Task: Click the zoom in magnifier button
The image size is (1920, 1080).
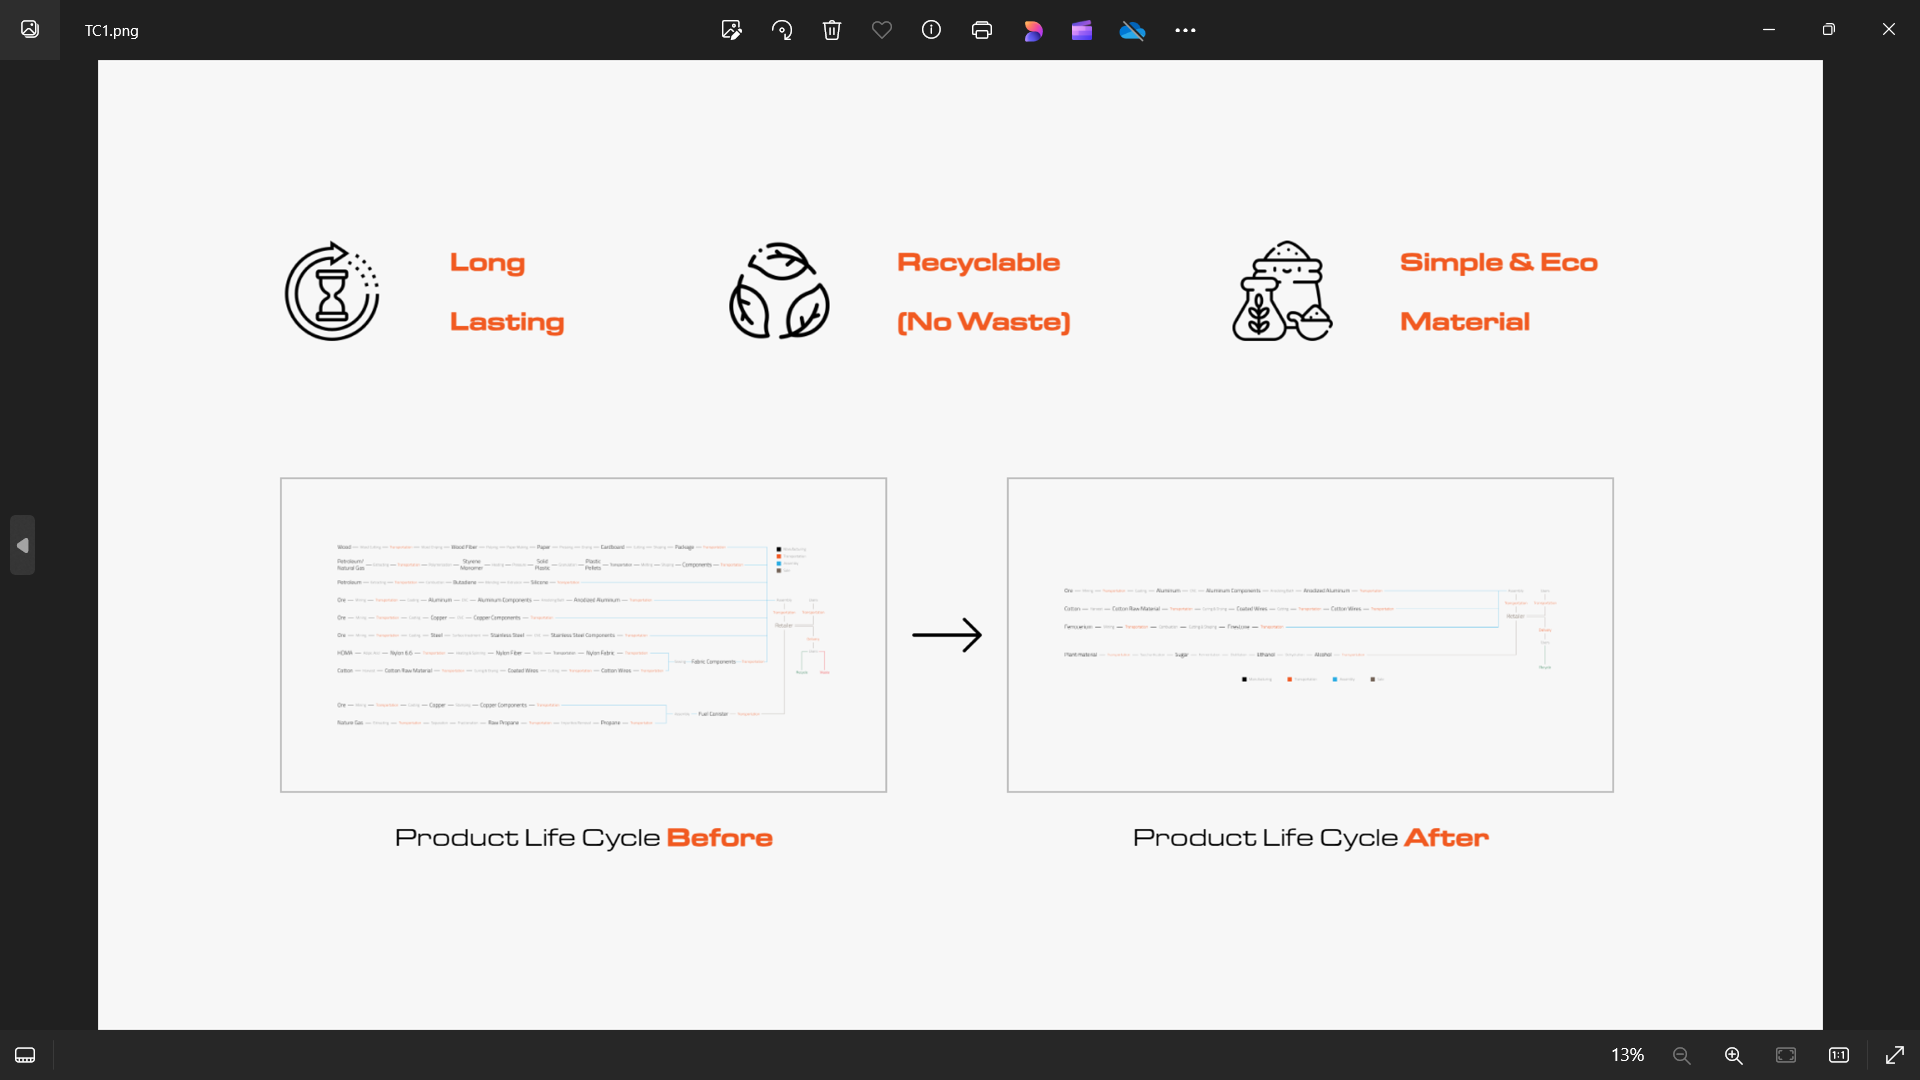Action: coord(1734,1055)
